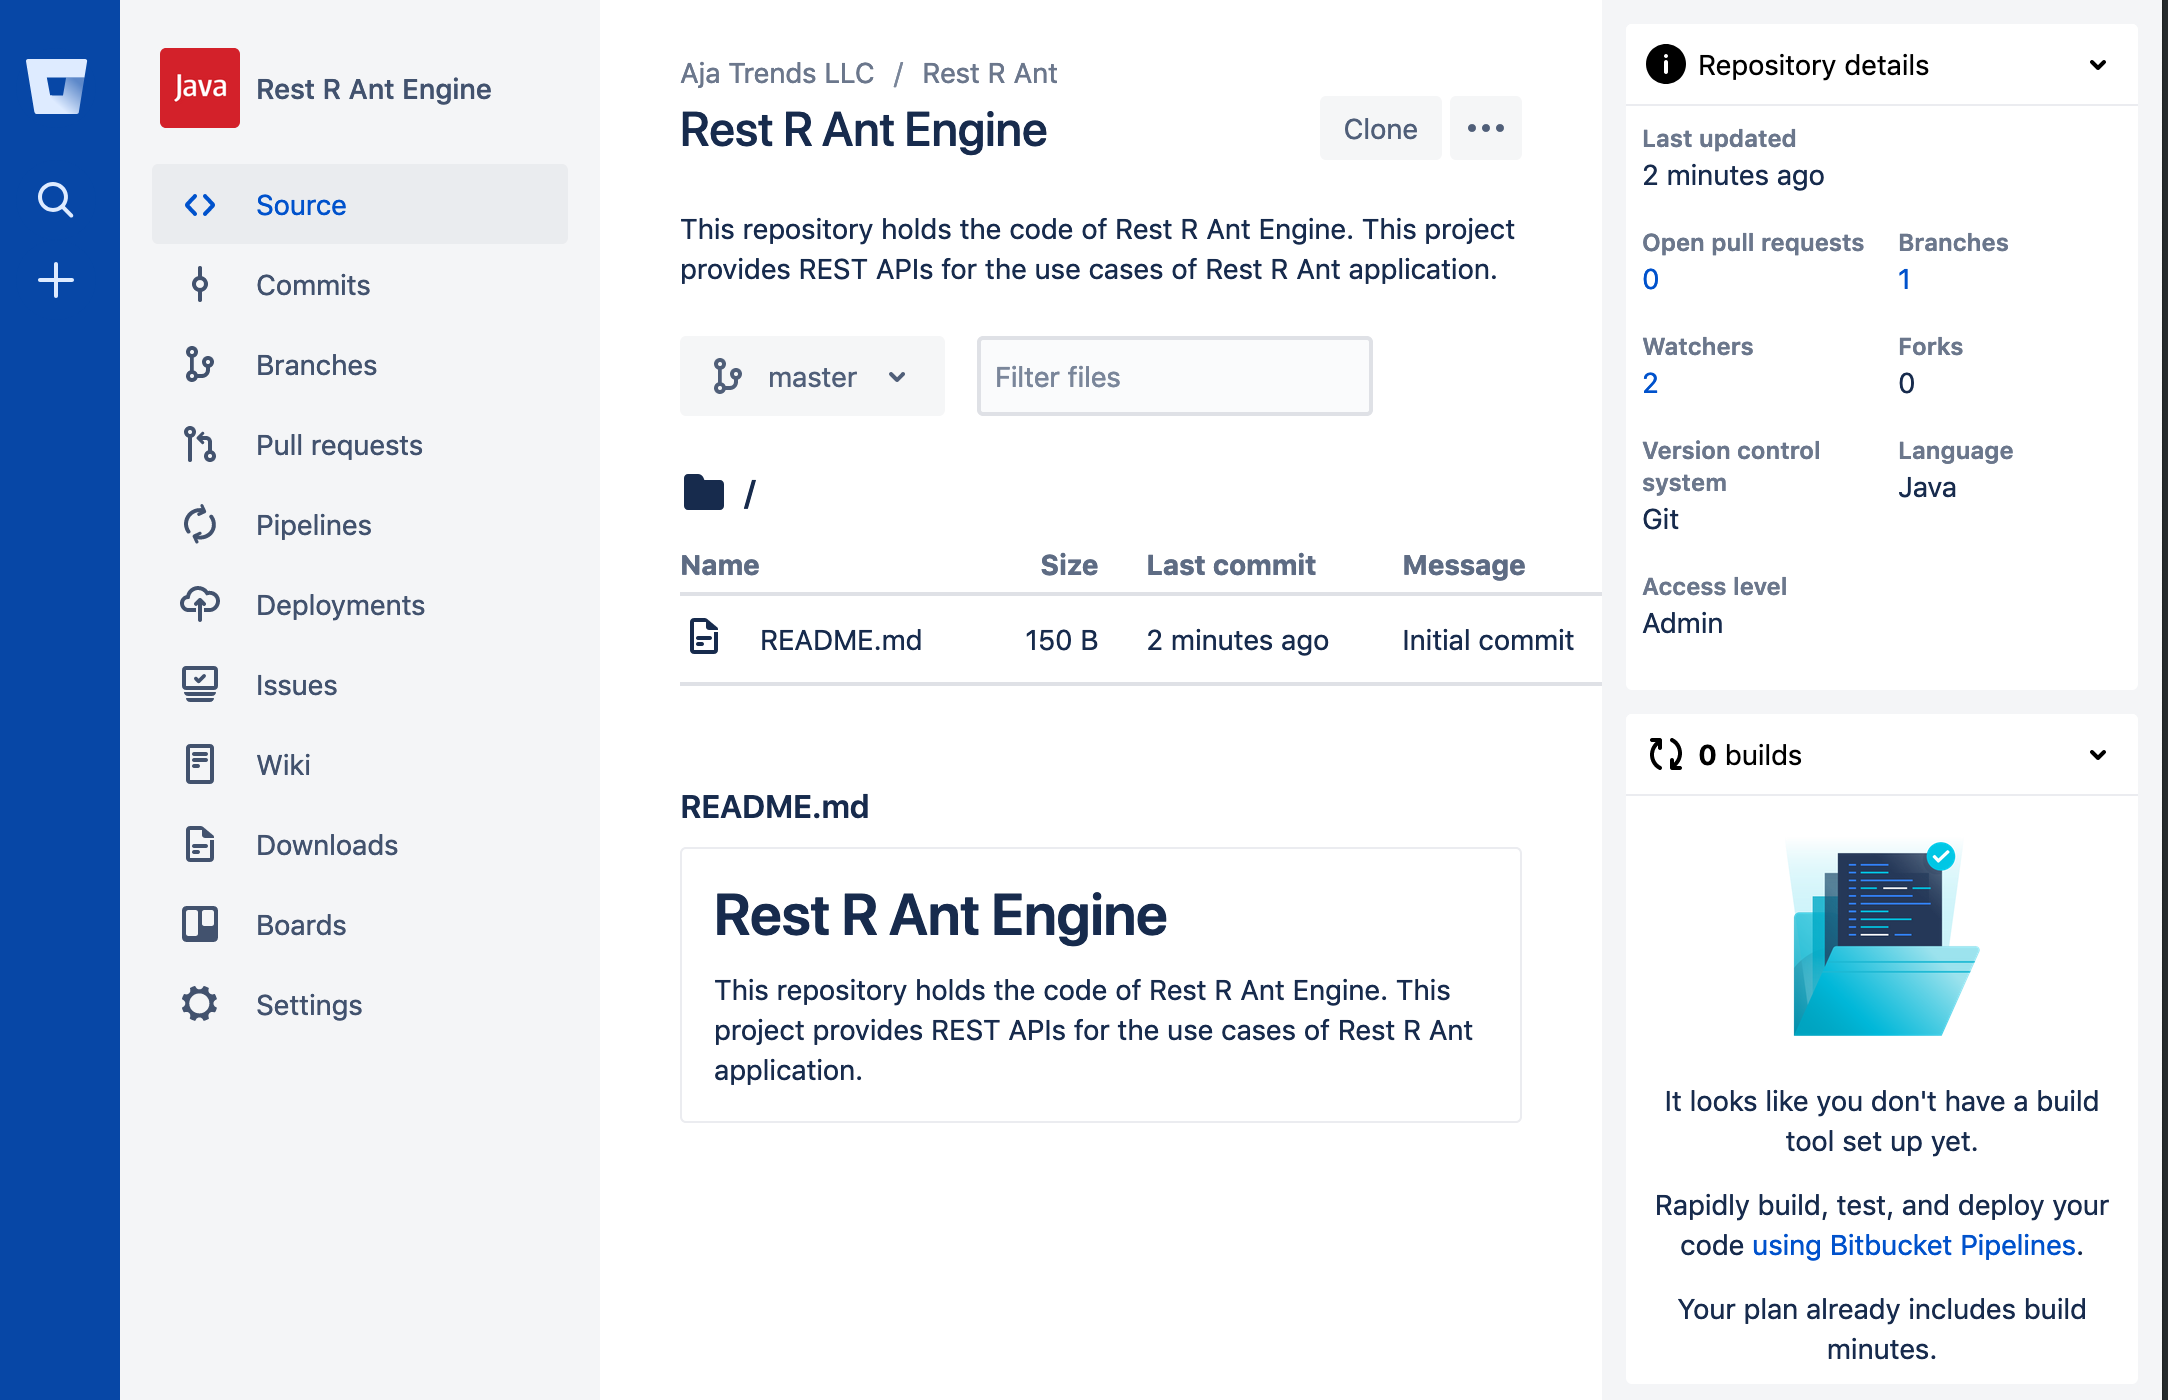Open the search magnifier icon

click(x=56, y=200)
